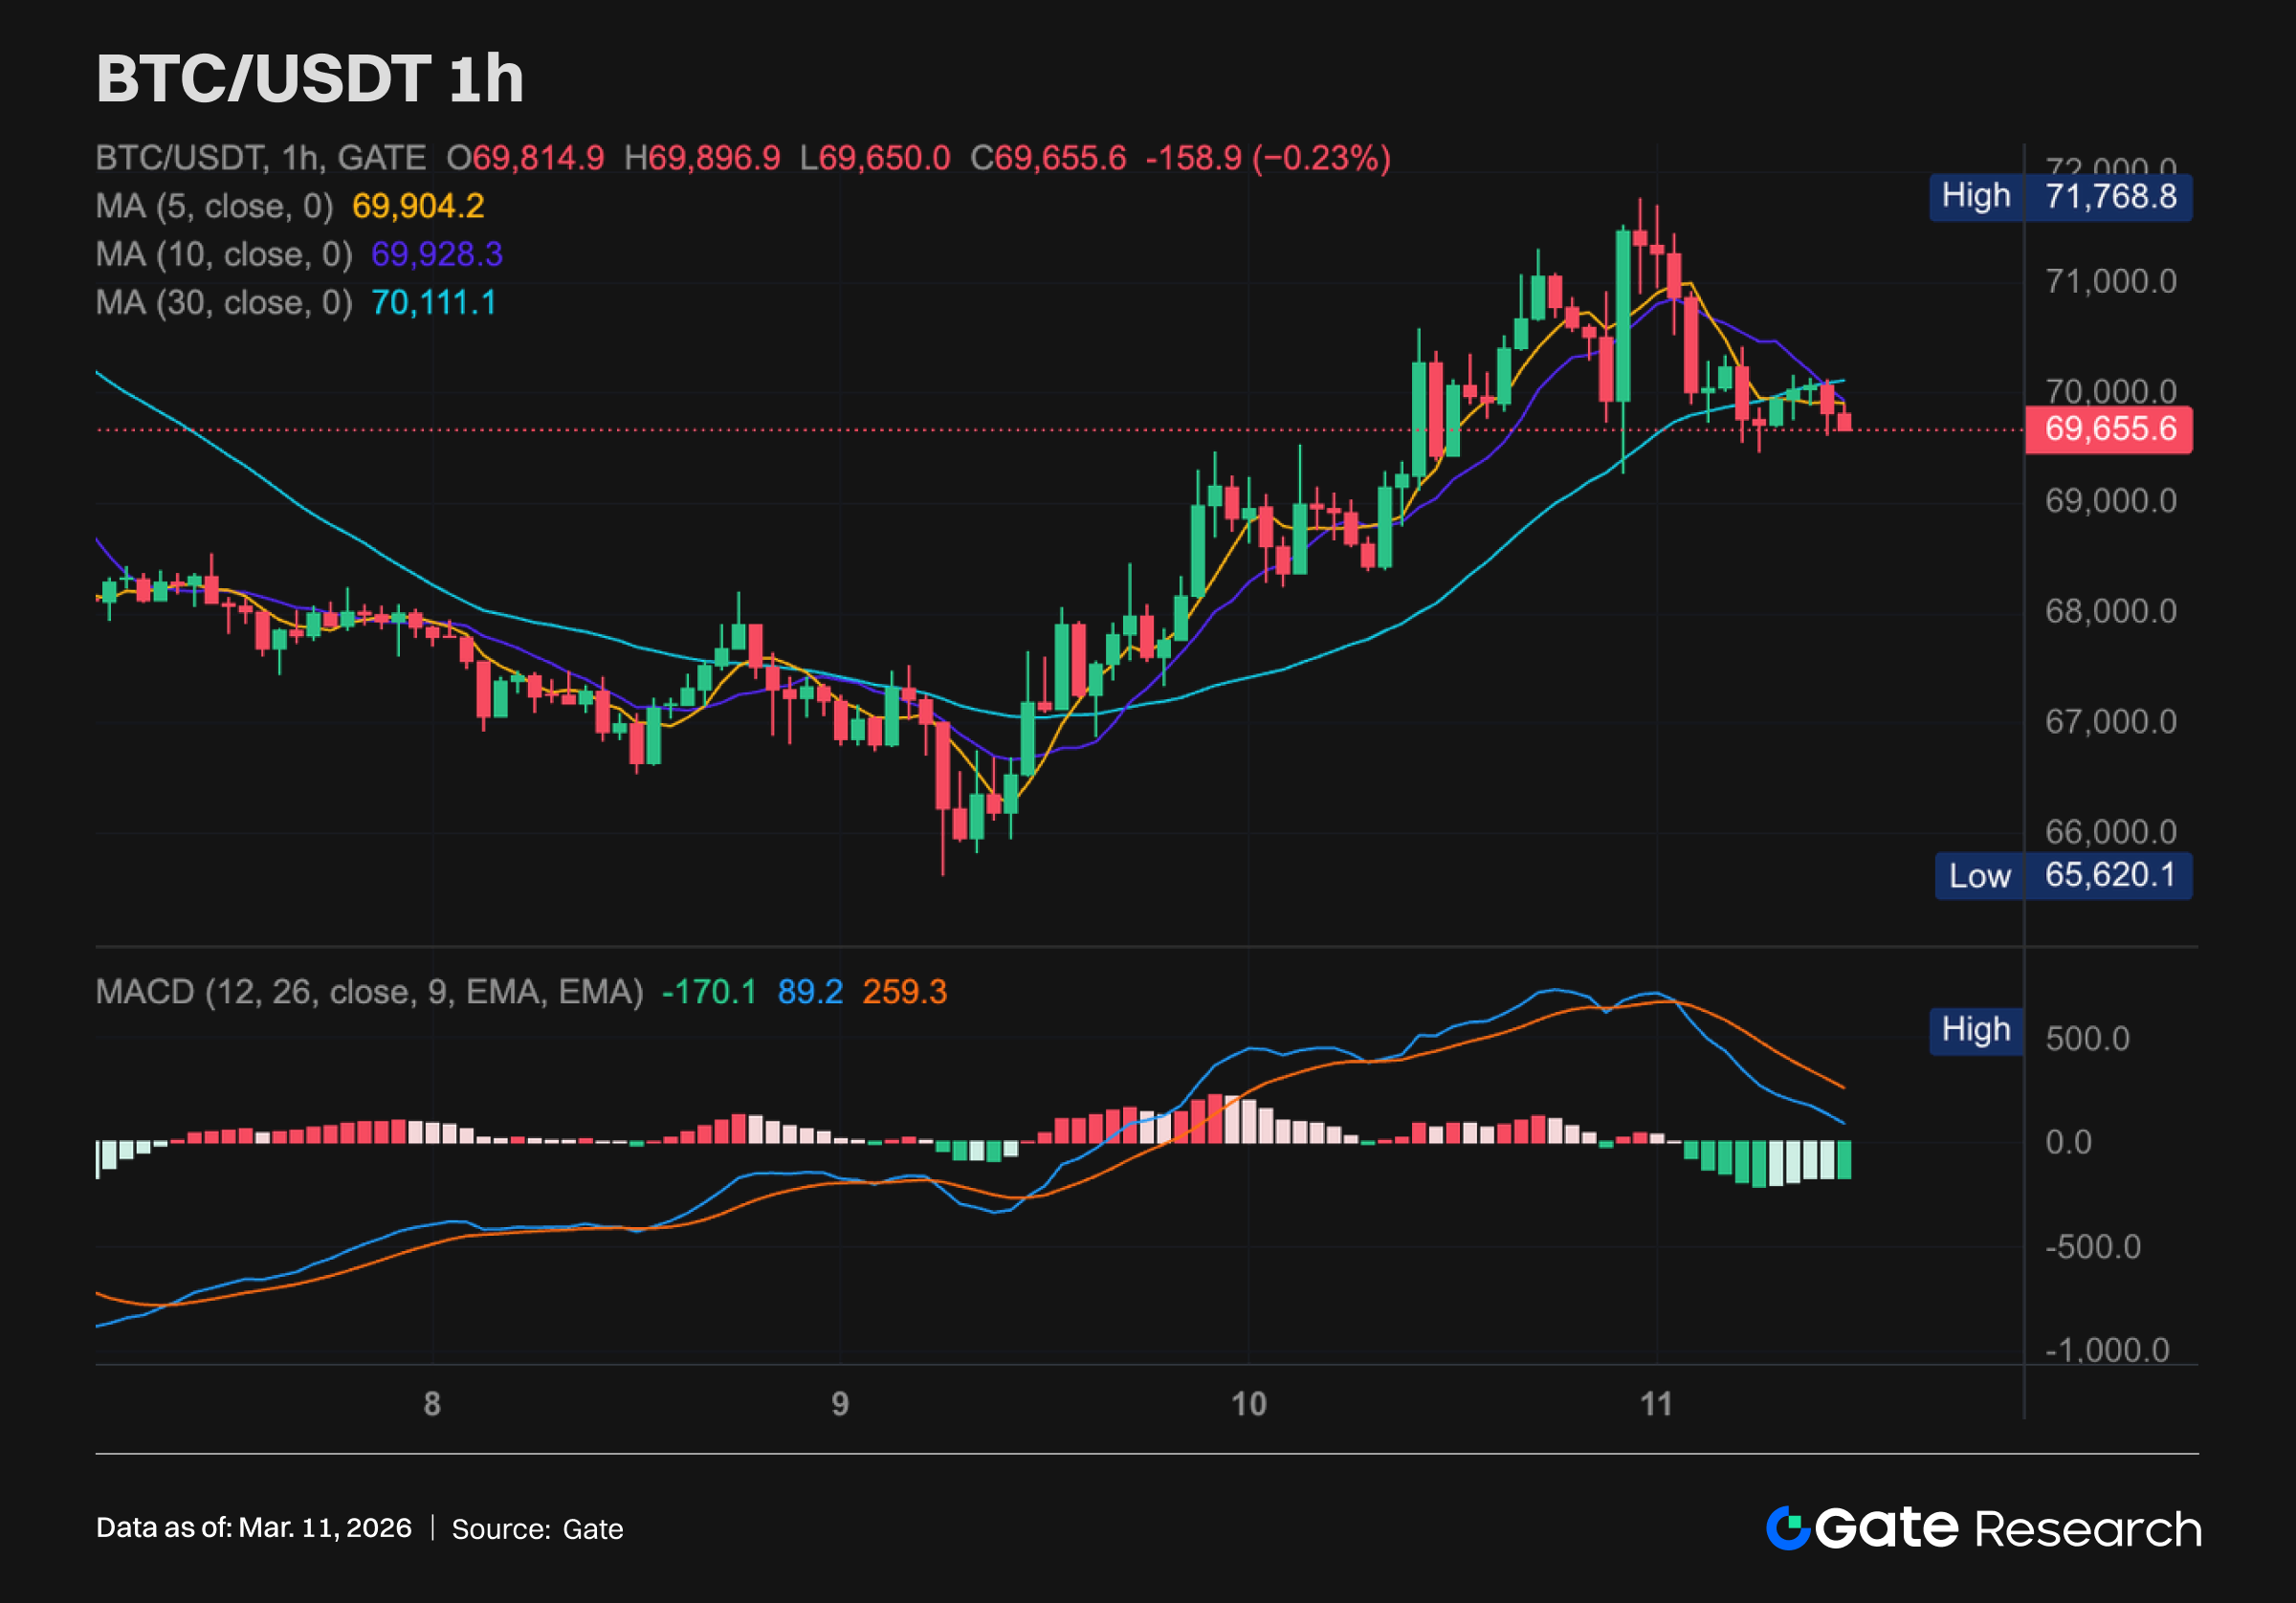Select the MA (5, close, 0) legend
The height and width of the screenshot is (1603, 2296).
tap(213, 206)
